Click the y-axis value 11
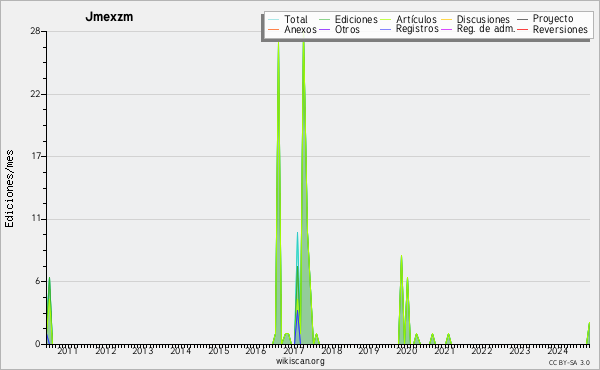This screenshot has width=600, height=370. (36, 219)
